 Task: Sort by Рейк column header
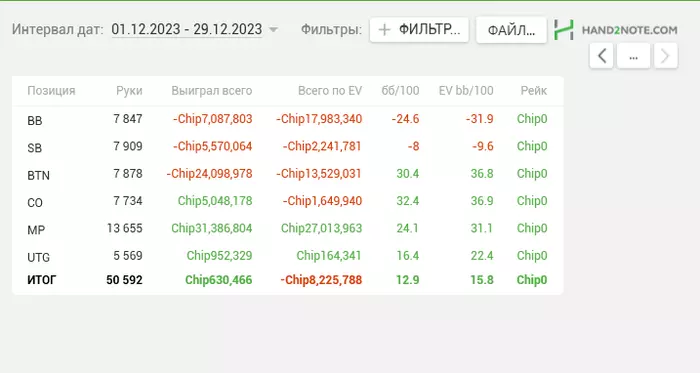click(533, 91)
